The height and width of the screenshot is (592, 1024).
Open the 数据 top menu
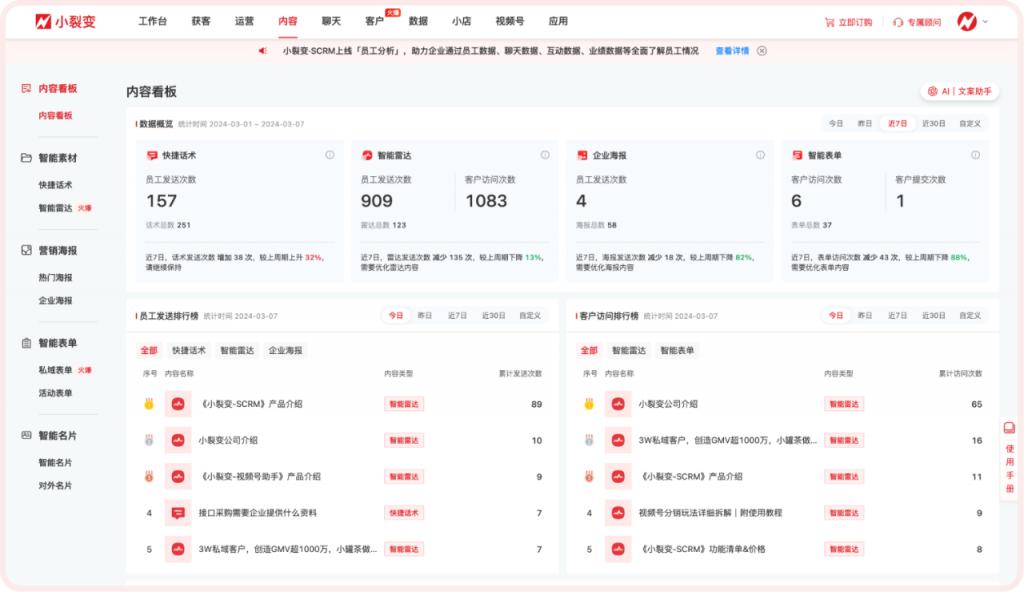coord(418,22)
